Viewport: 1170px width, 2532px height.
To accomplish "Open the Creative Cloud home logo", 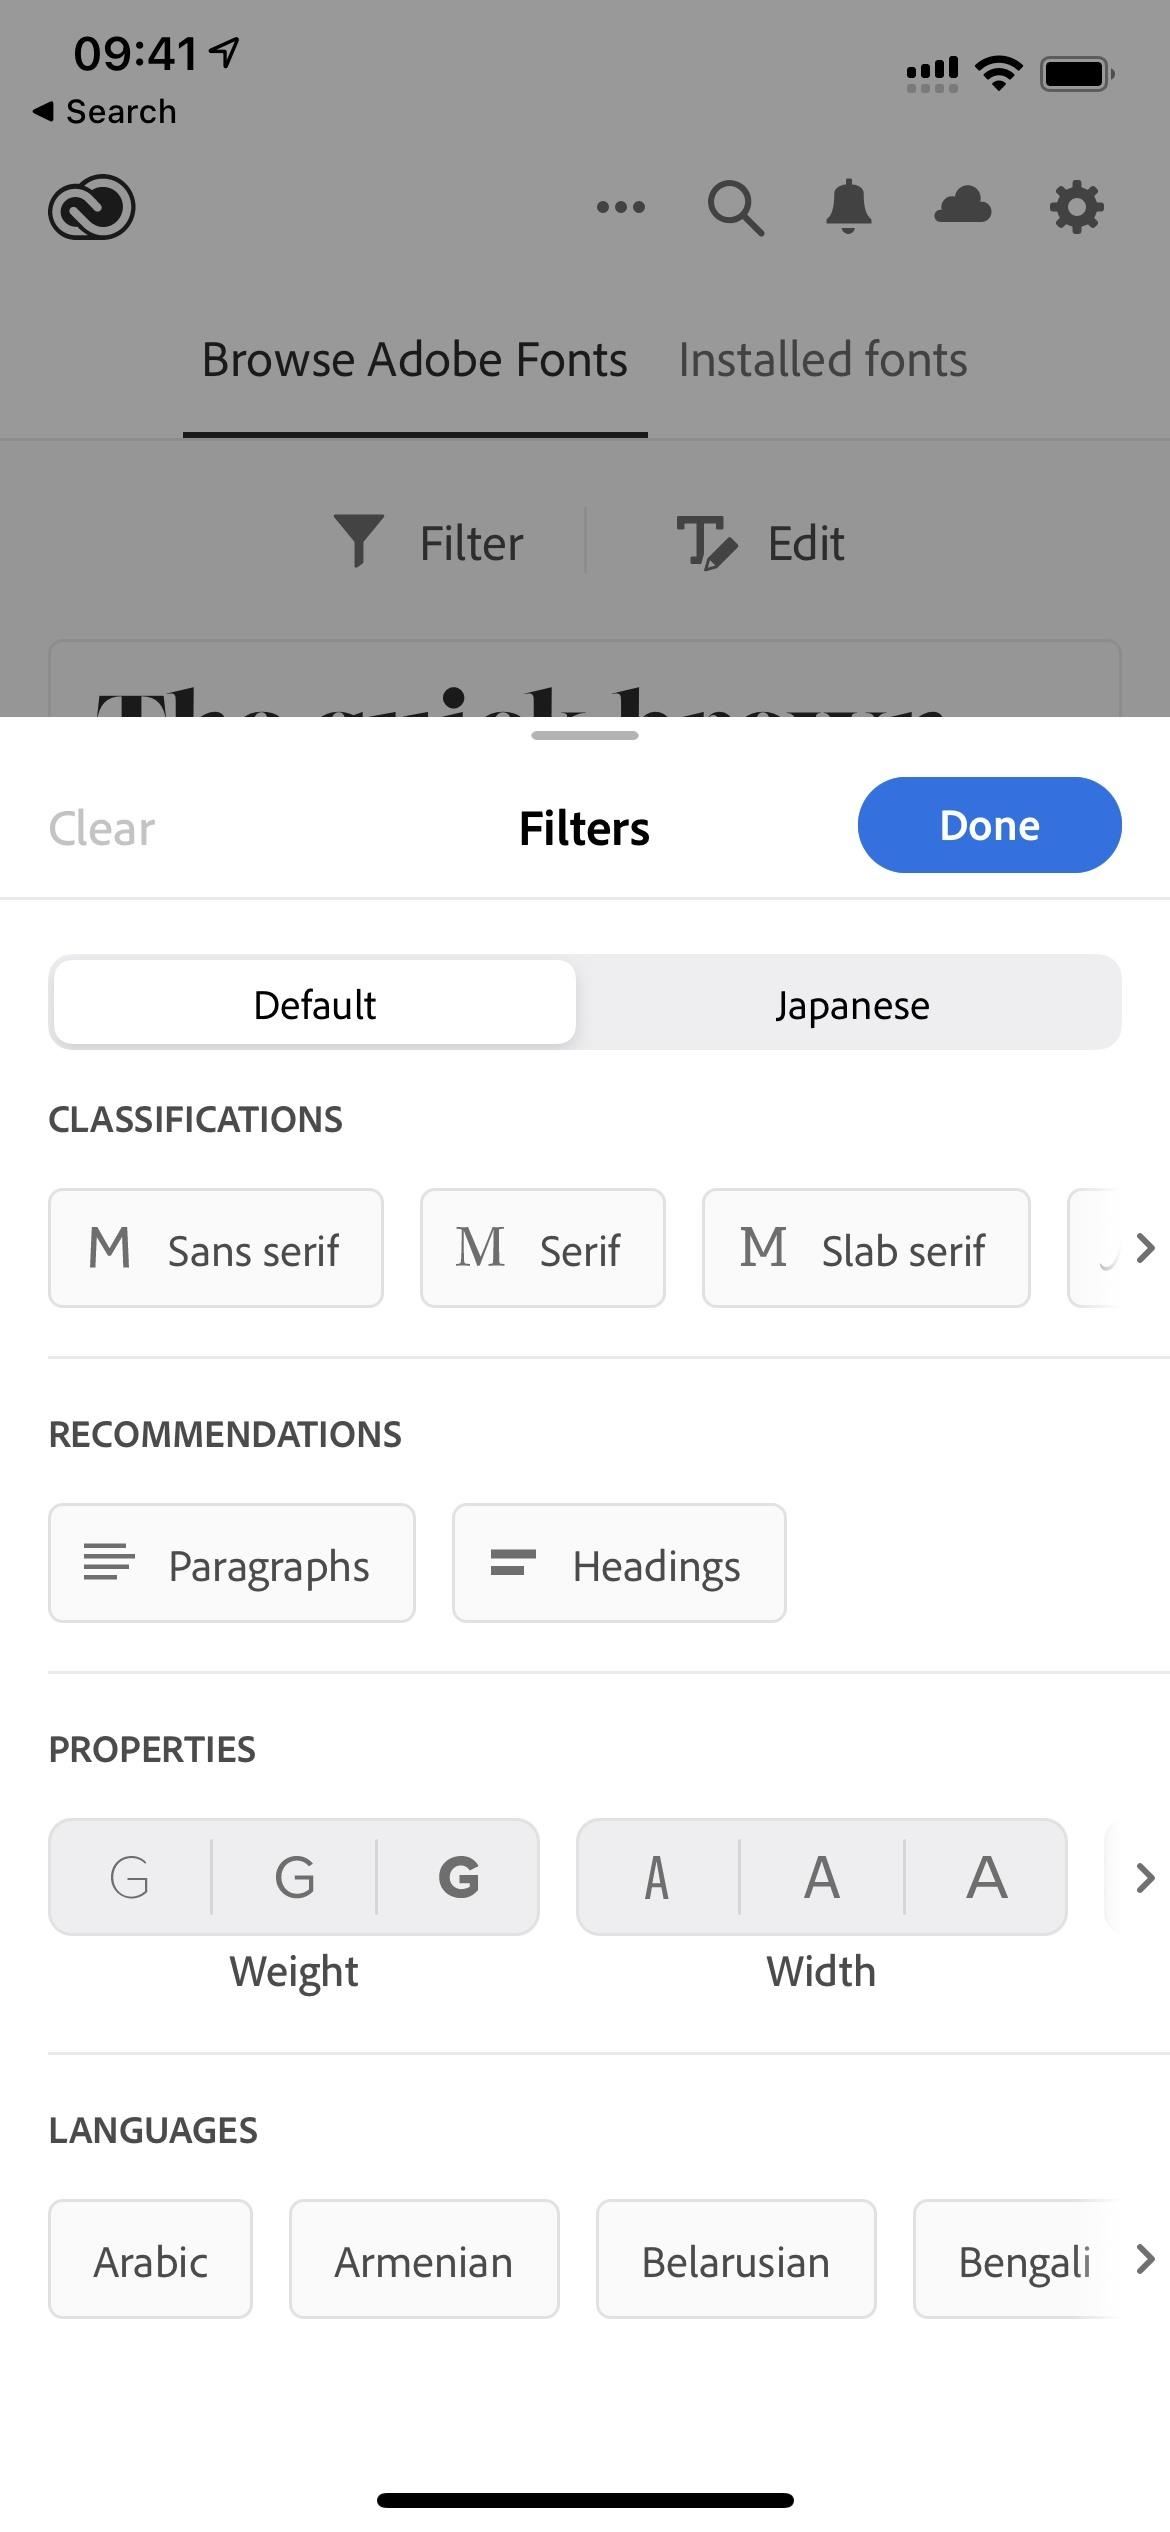I will click(x=92, y=207).
